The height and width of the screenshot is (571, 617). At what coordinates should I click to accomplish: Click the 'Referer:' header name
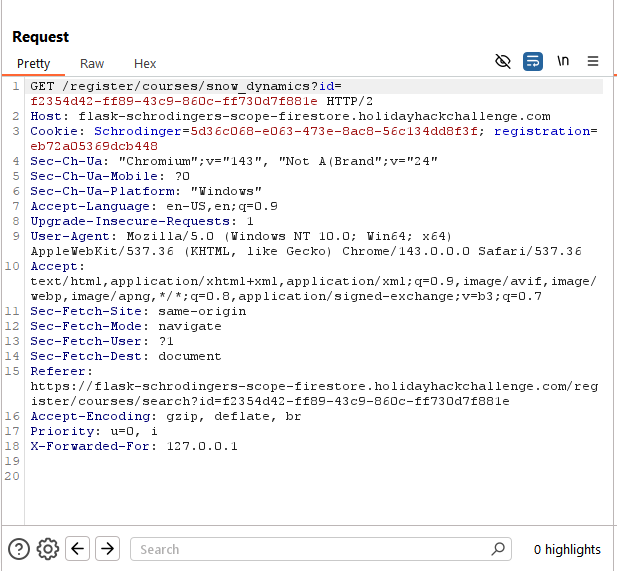(61, 371)
